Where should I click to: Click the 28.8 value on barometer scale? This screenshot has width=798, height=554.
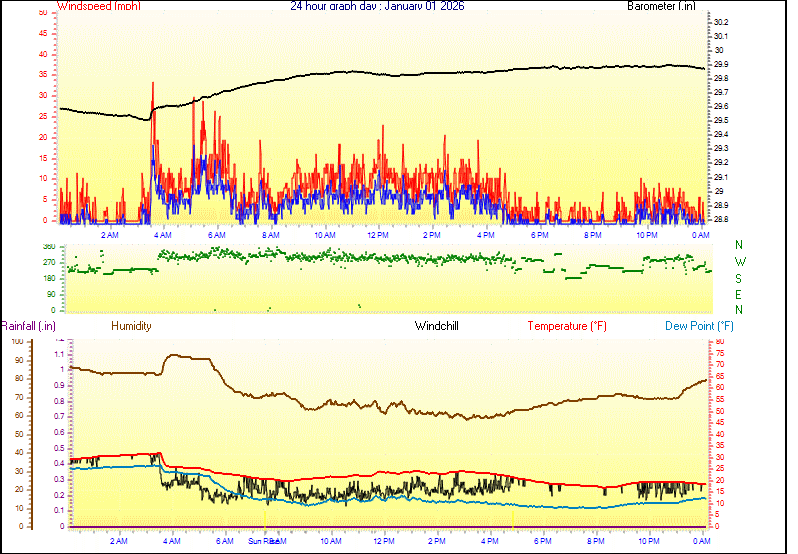click(x=720, y=219)
